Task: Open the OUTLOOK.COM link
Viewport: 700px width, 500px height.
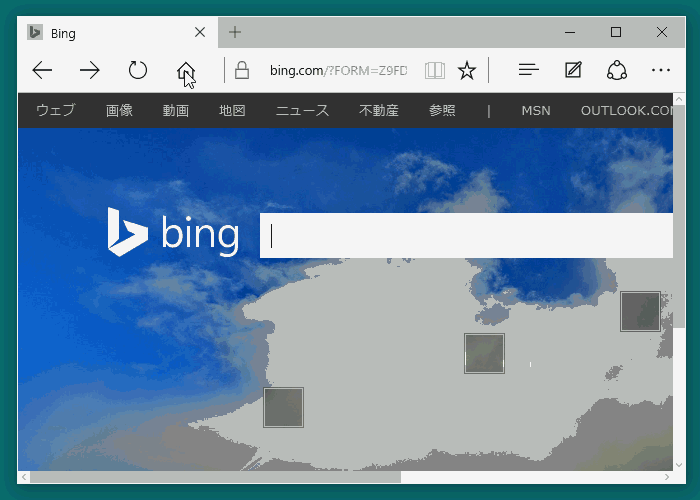Action: coord(627,111)
